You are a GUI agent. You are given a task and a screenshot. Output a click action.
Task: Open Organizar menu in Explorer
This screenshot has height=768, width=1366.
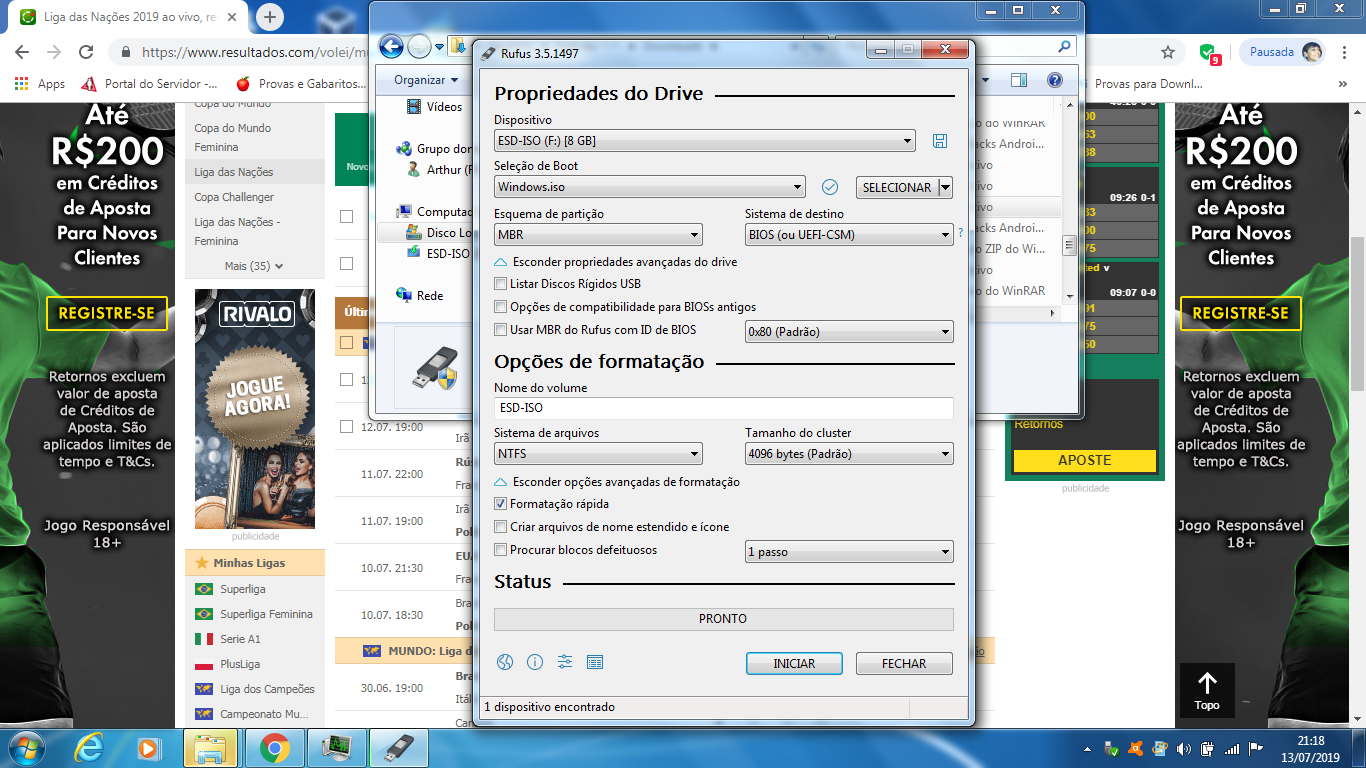tap(426, 80)
